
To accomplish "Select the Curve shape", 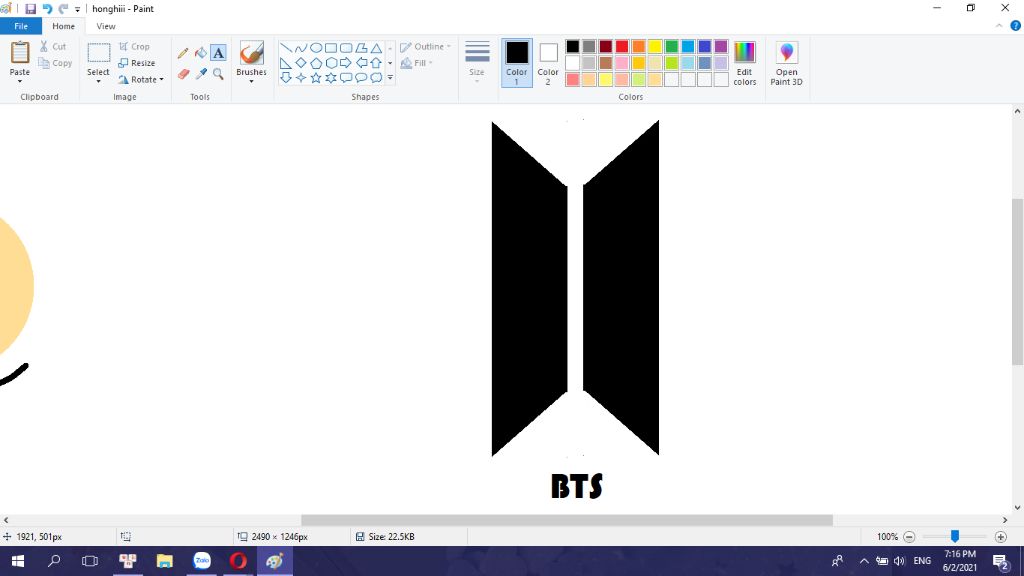I will [301, 48].
